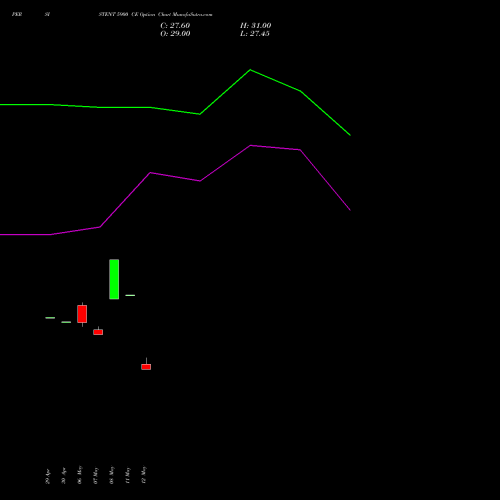The width and height of the screenshot is (500, 500).
Task: Click the '11 May' date label
Action: click(128, 476)
